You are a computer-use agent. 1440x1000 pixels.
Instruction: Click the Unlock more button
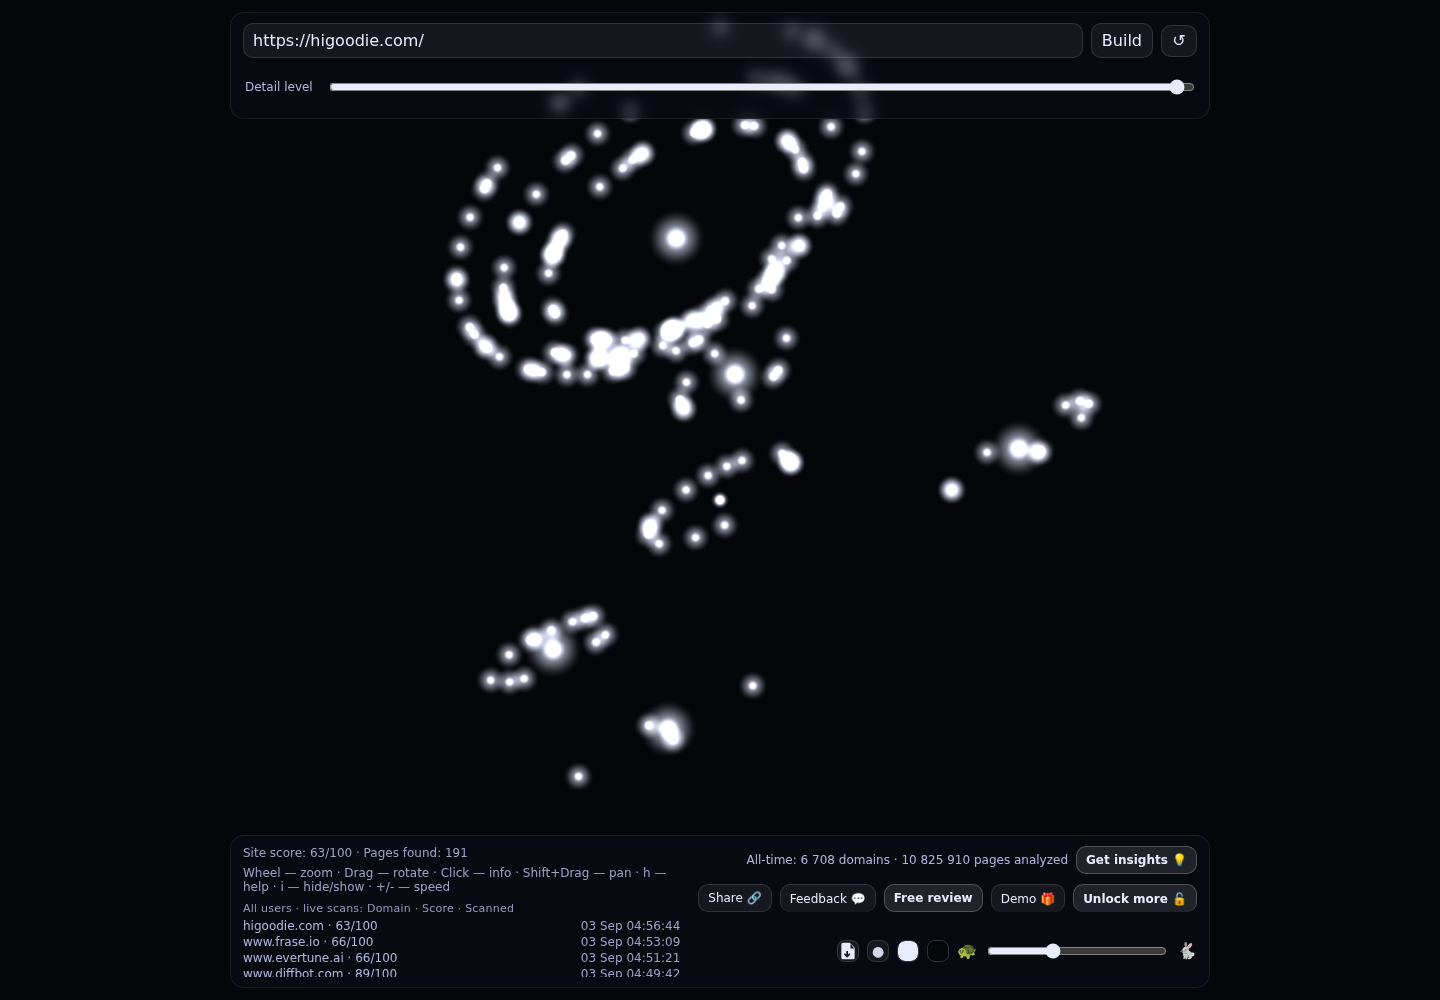coord(1135,898)
